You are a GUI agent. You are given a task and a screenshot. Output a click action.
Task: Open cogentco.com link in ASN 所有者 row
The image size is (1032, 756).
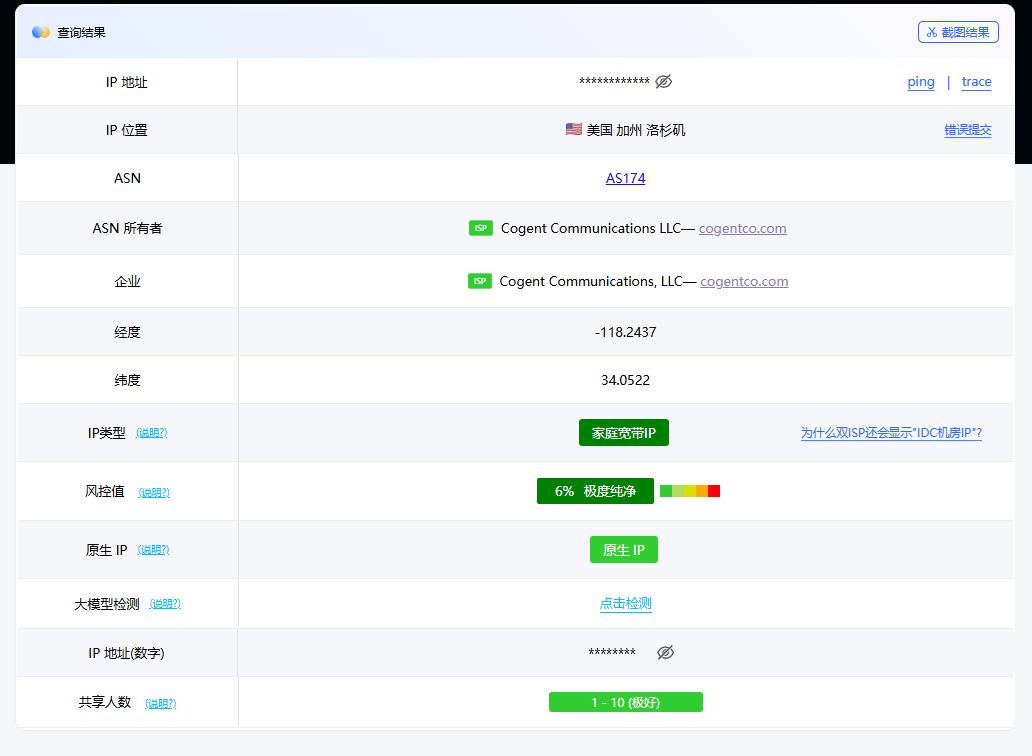742,228
